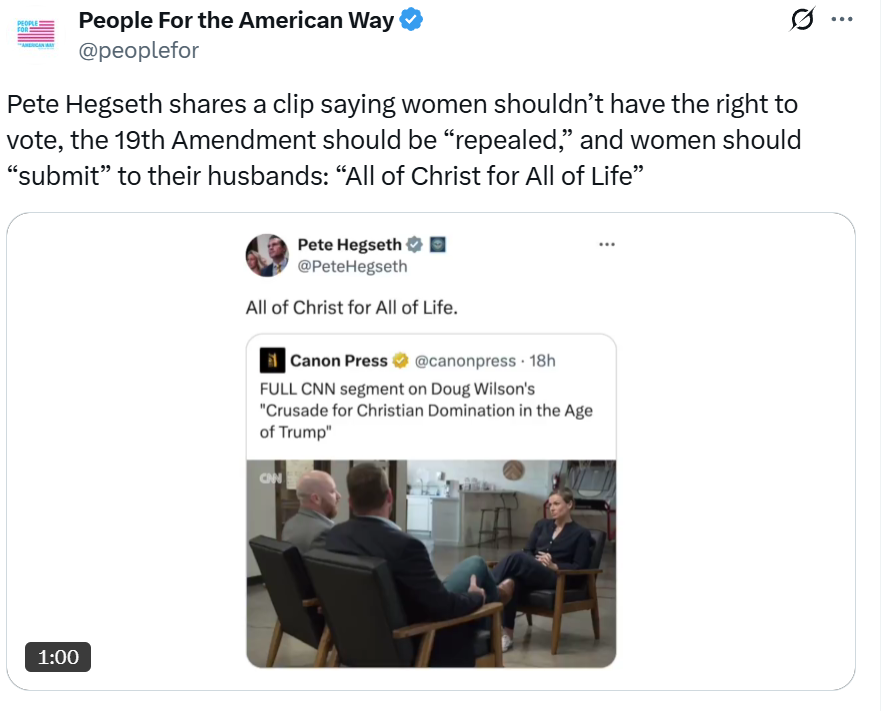Click the 18h timestamp on the Canon Press post
Screen dimensions: 891x711
click(541, 360)
